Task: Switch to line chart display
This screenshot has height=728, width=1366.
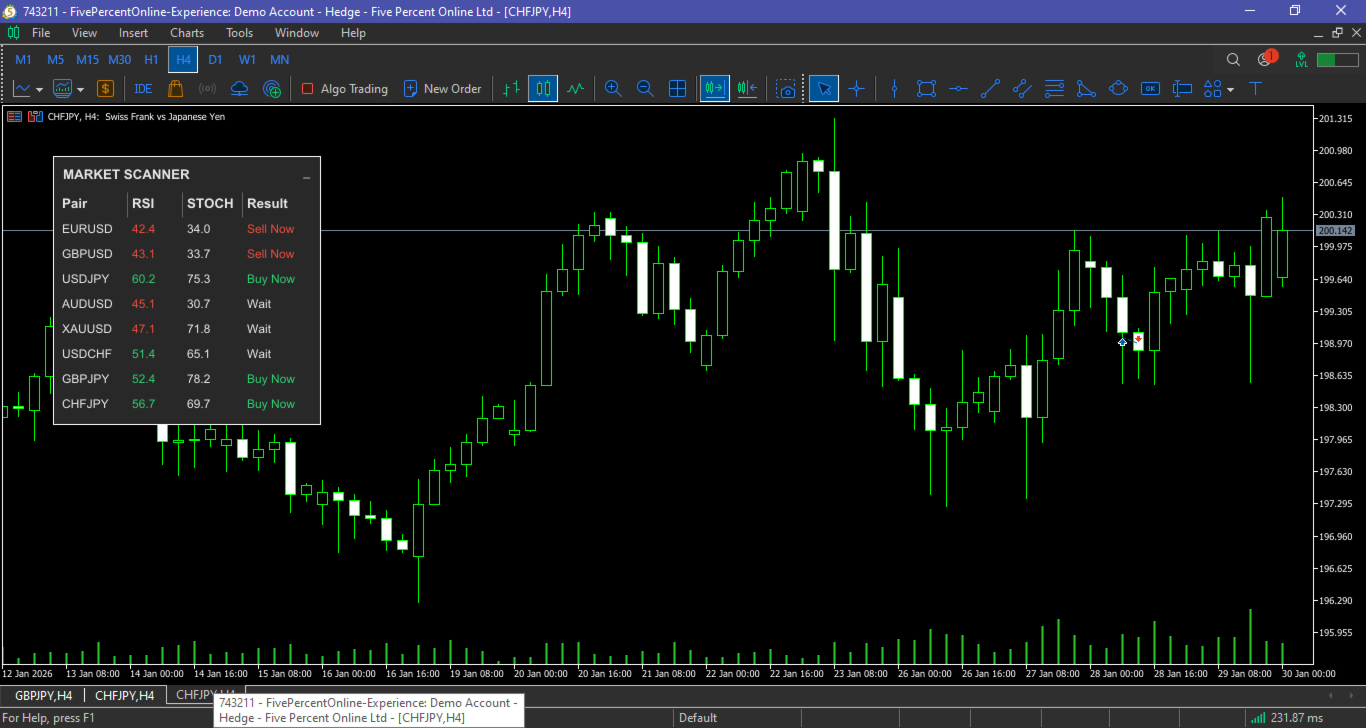Action: (x=575, y=89)
